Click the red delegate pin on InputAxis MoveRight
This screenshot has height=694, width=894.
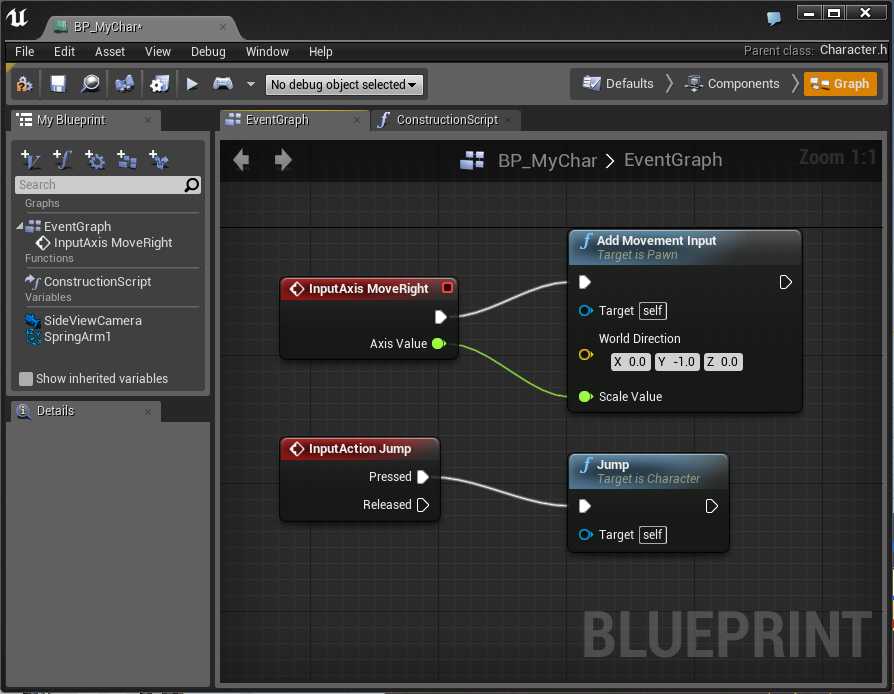[x=448, y=287]
